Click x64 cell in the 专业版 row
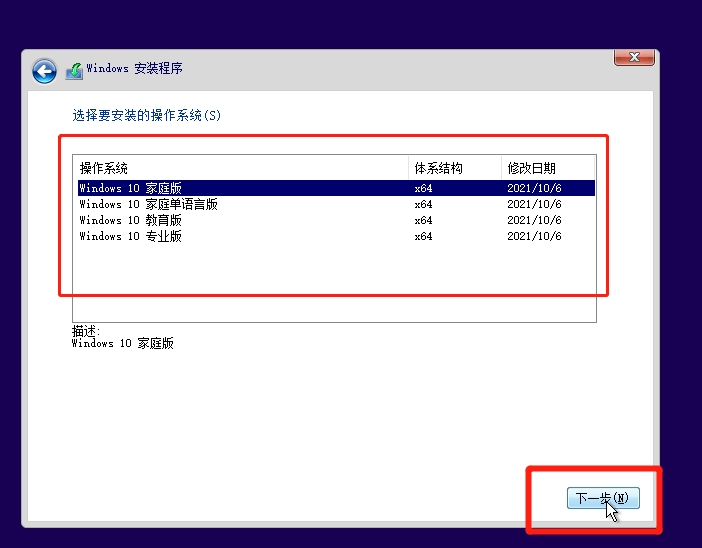 (x=424, y=236)
